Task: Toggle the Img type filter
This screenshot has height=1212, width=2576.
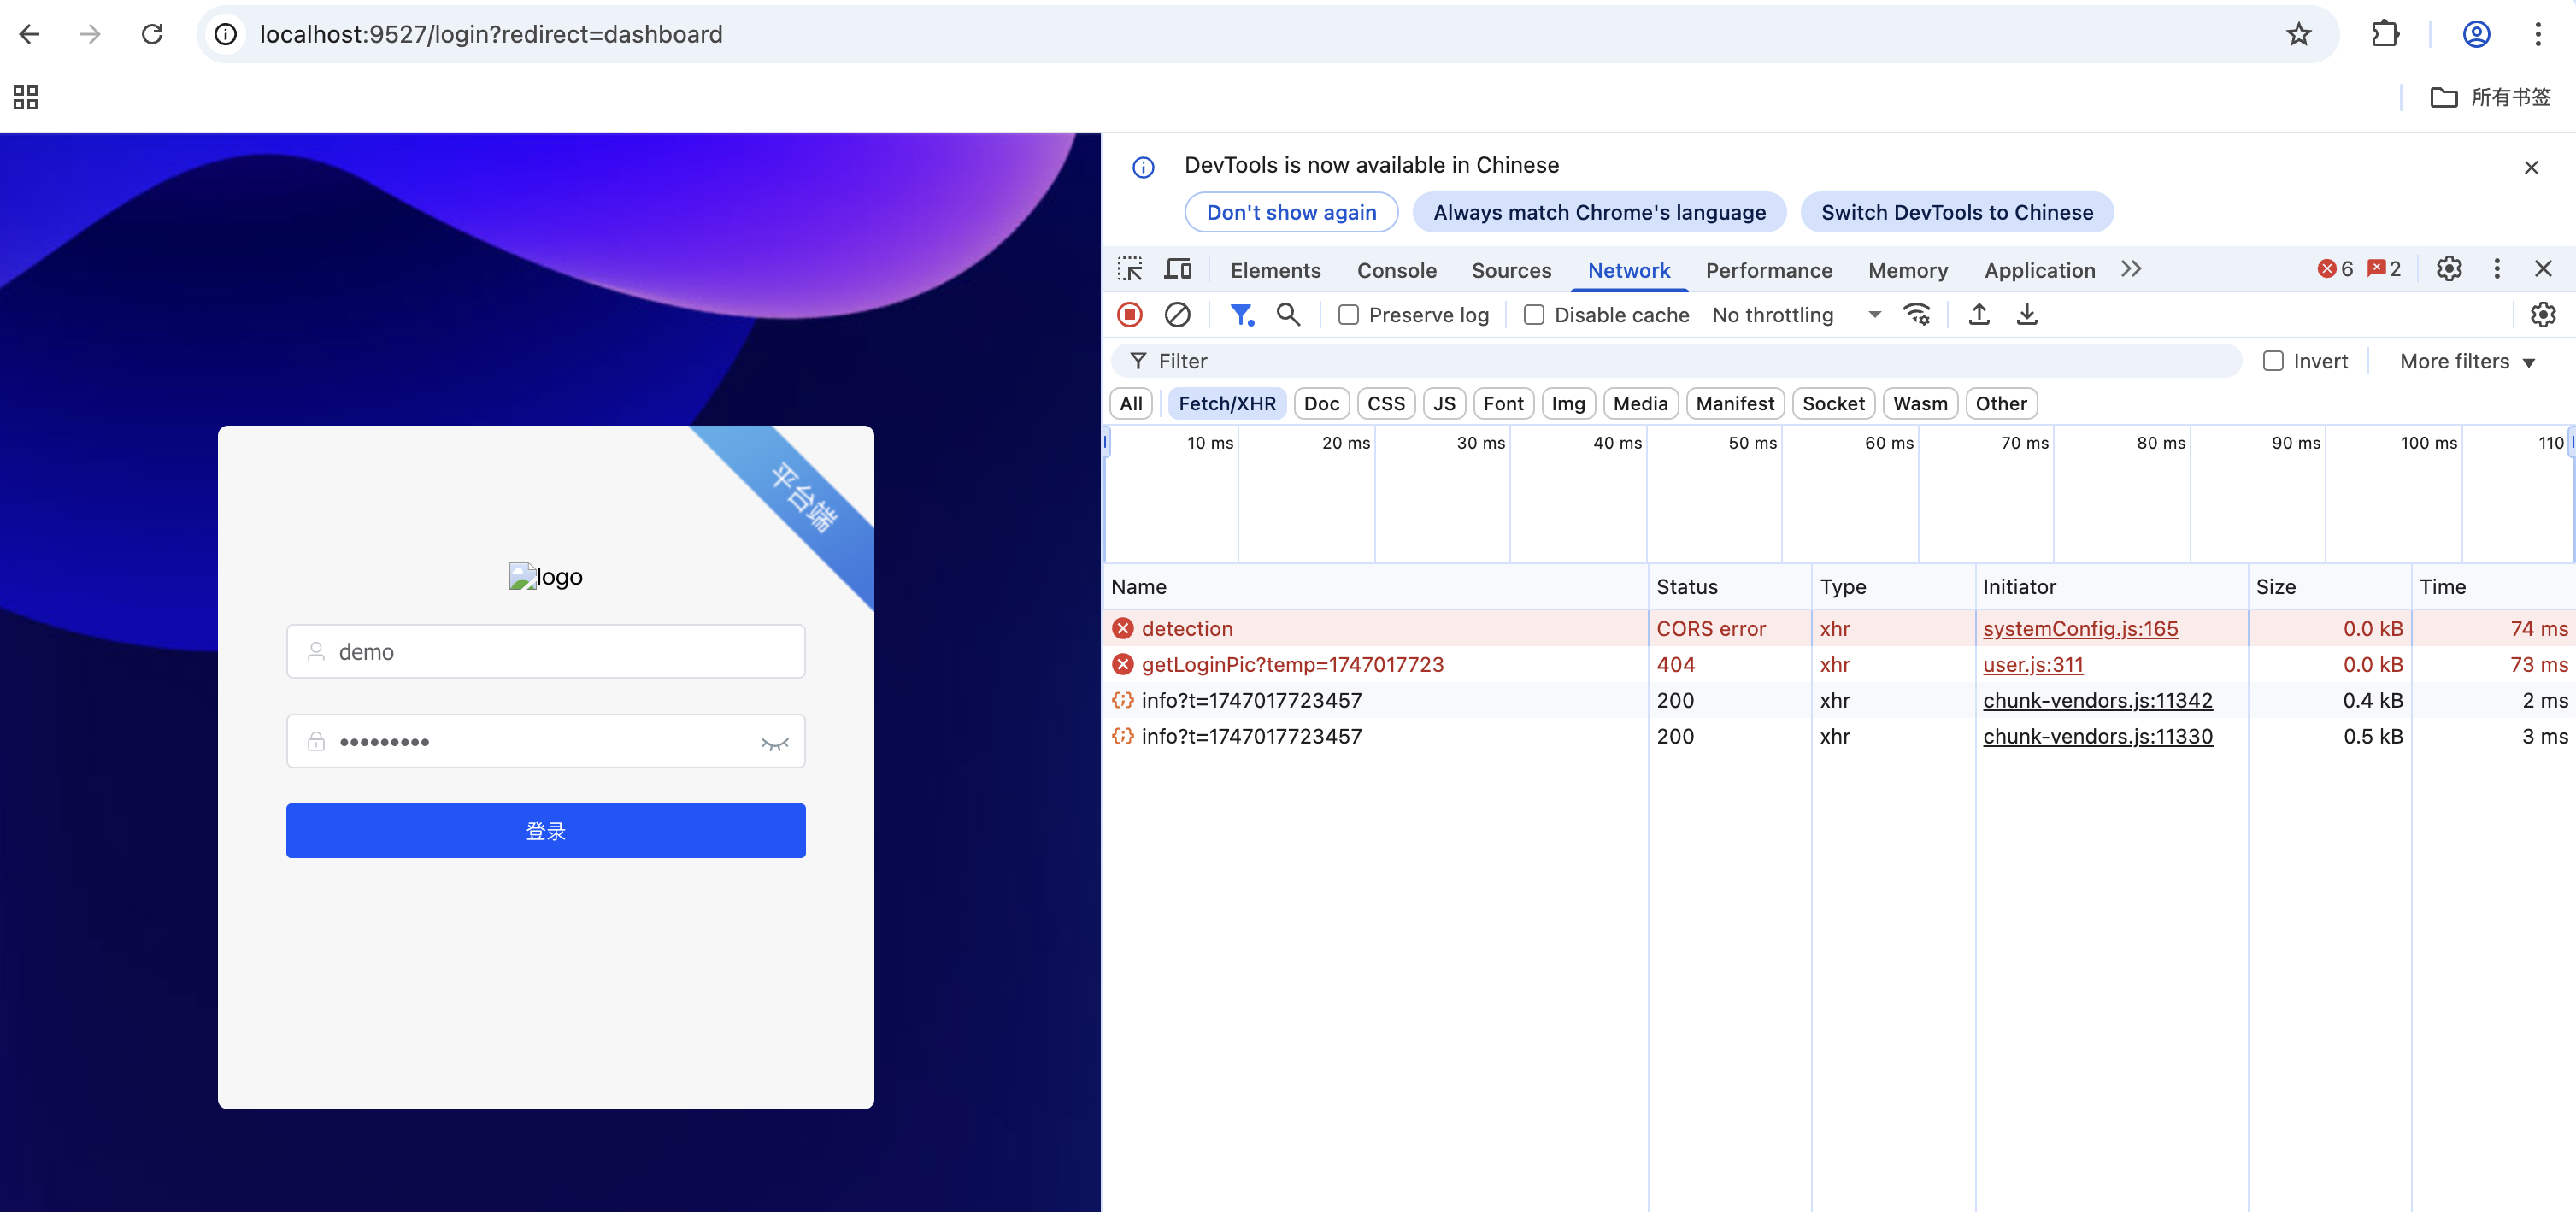Action: tap(1568, 404)
